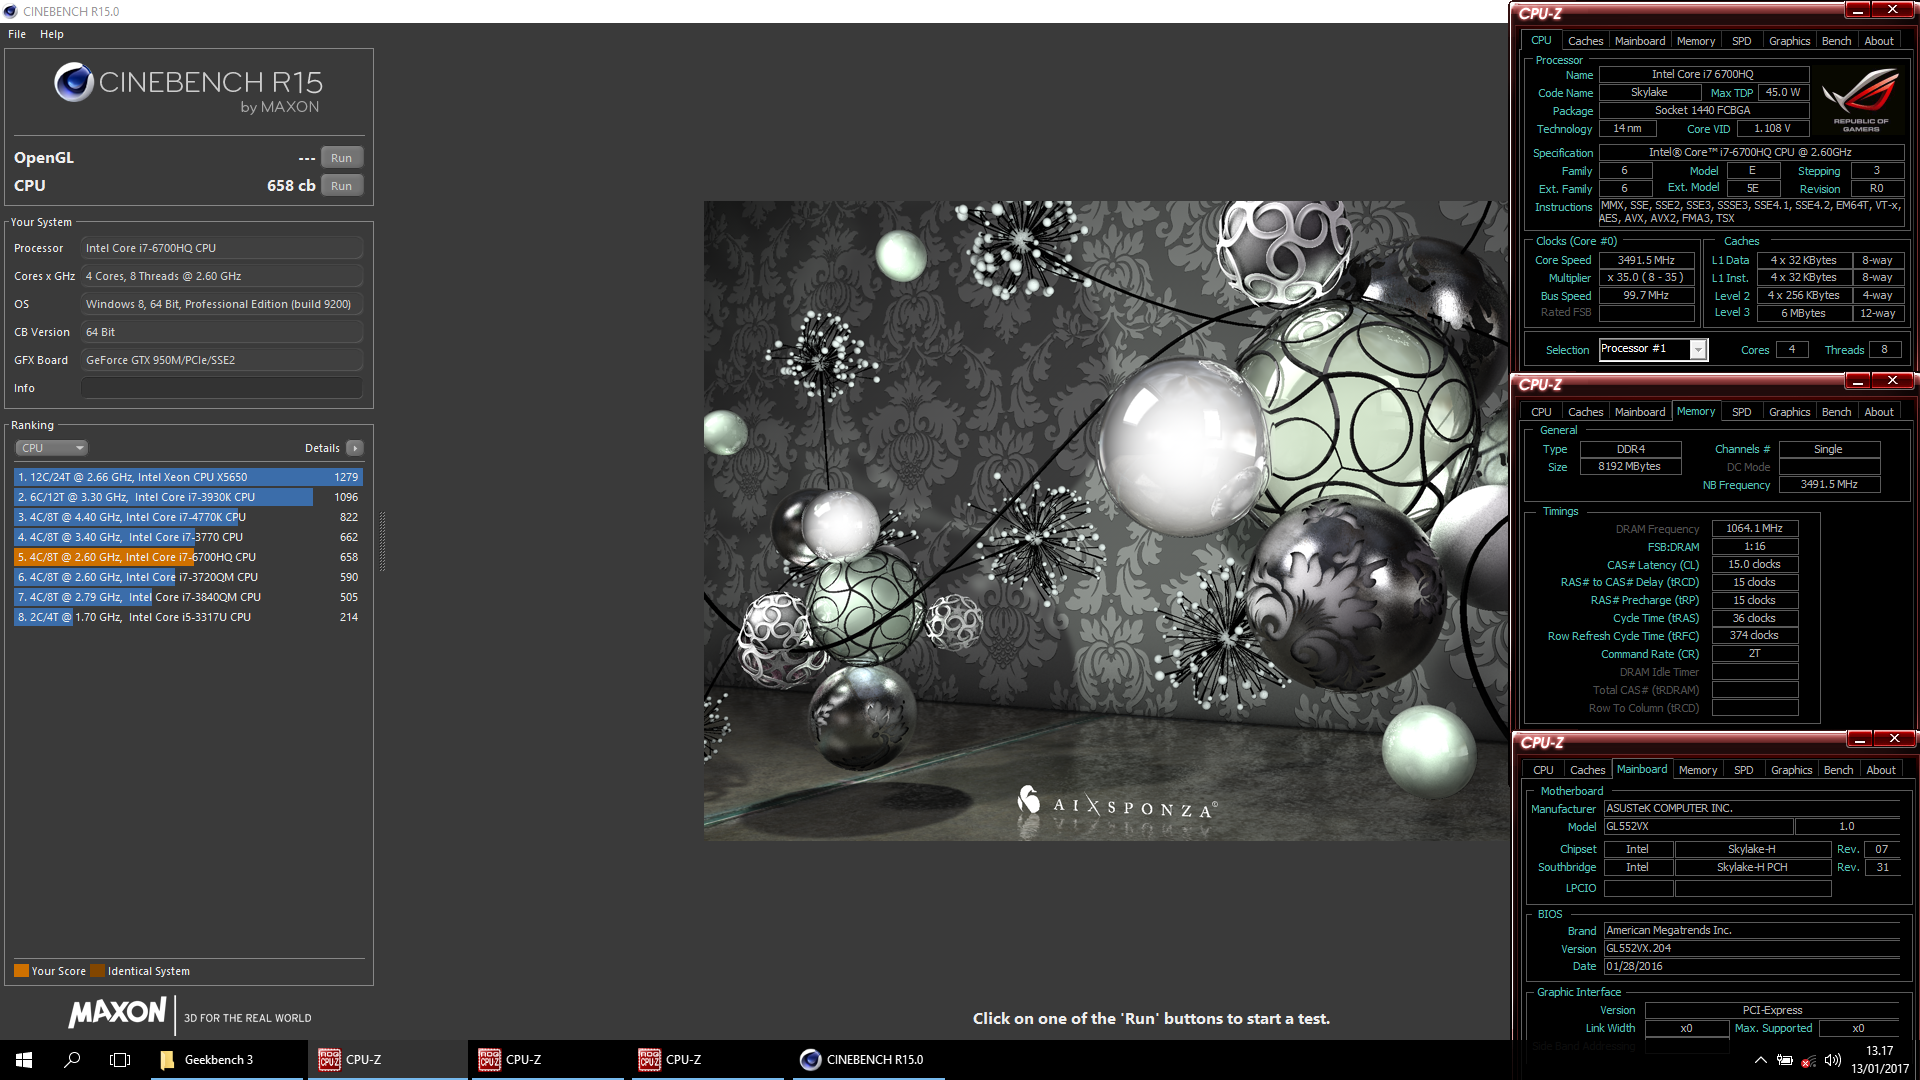
Task: Click the Manufacturer field ASUSTeK COMPUTER INC.
Action: [1752, 808]
